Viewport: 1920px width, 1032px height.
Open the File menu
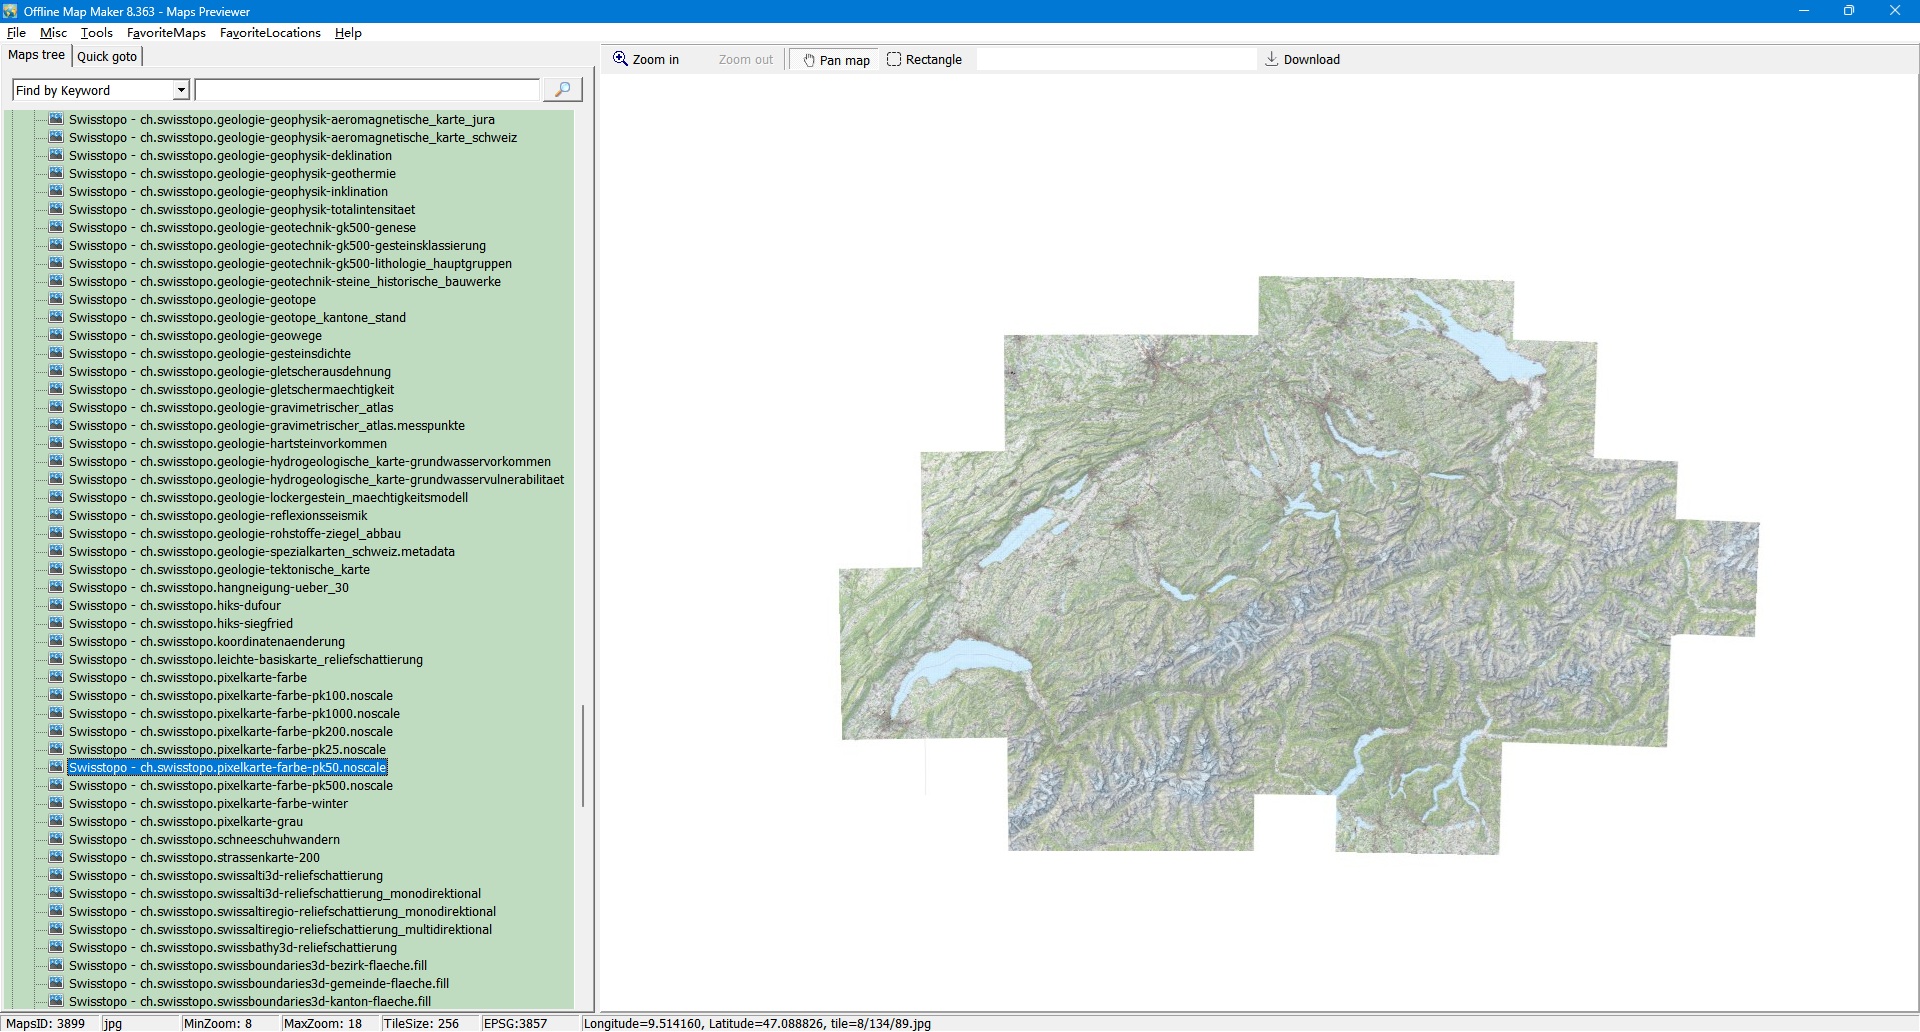pos(16,33)
